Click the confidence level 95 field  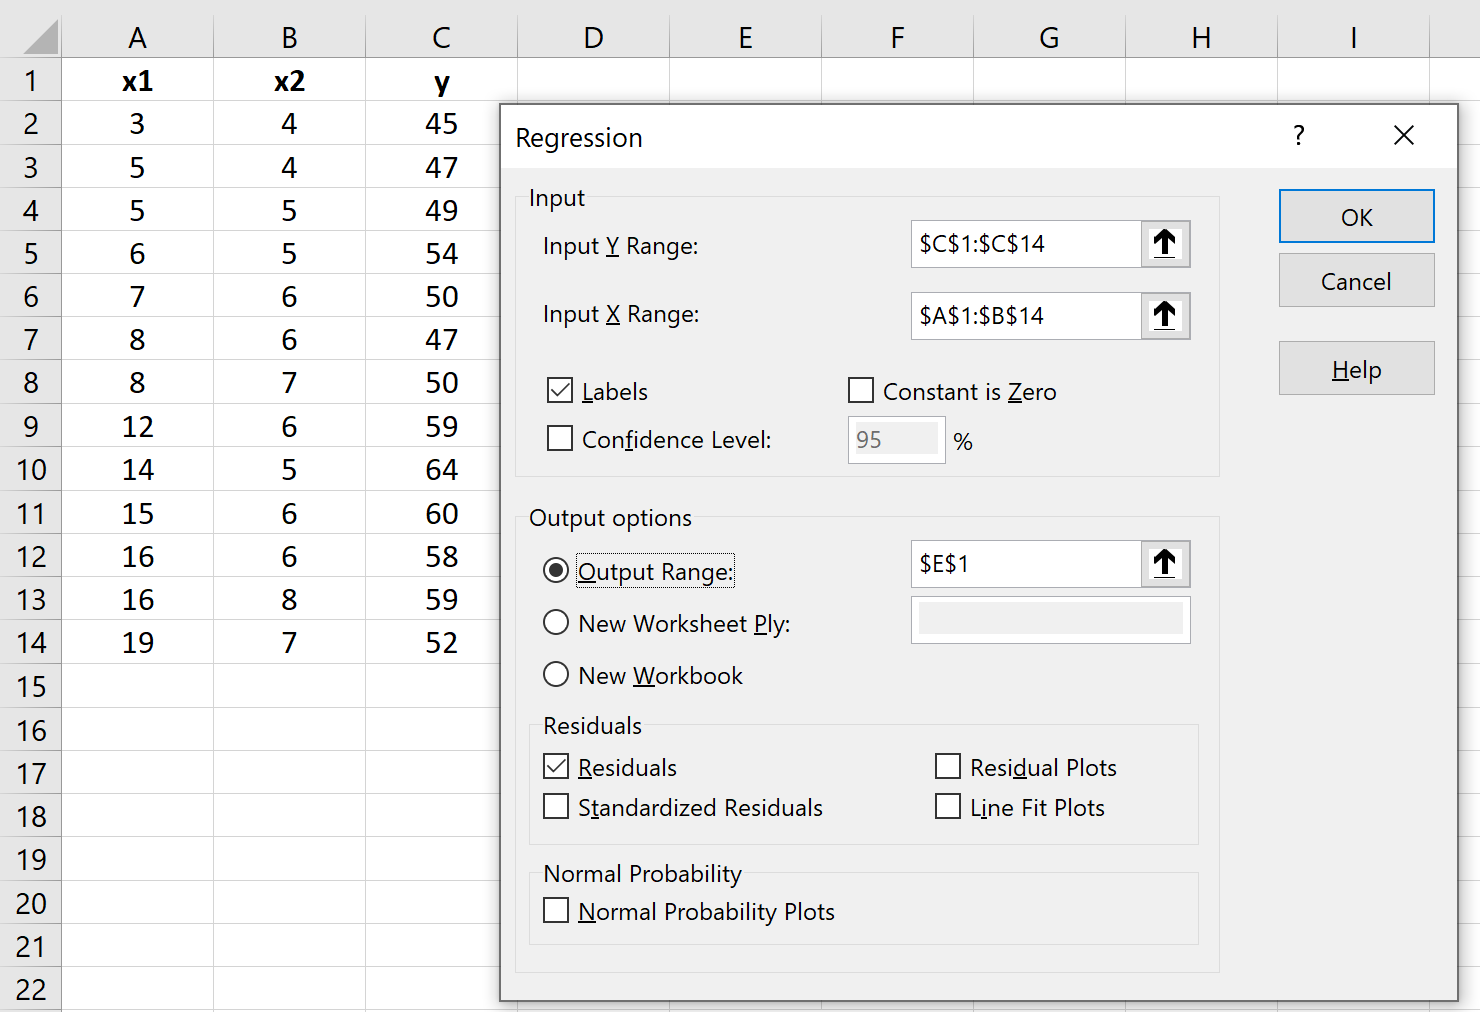(x=897, y=440)
